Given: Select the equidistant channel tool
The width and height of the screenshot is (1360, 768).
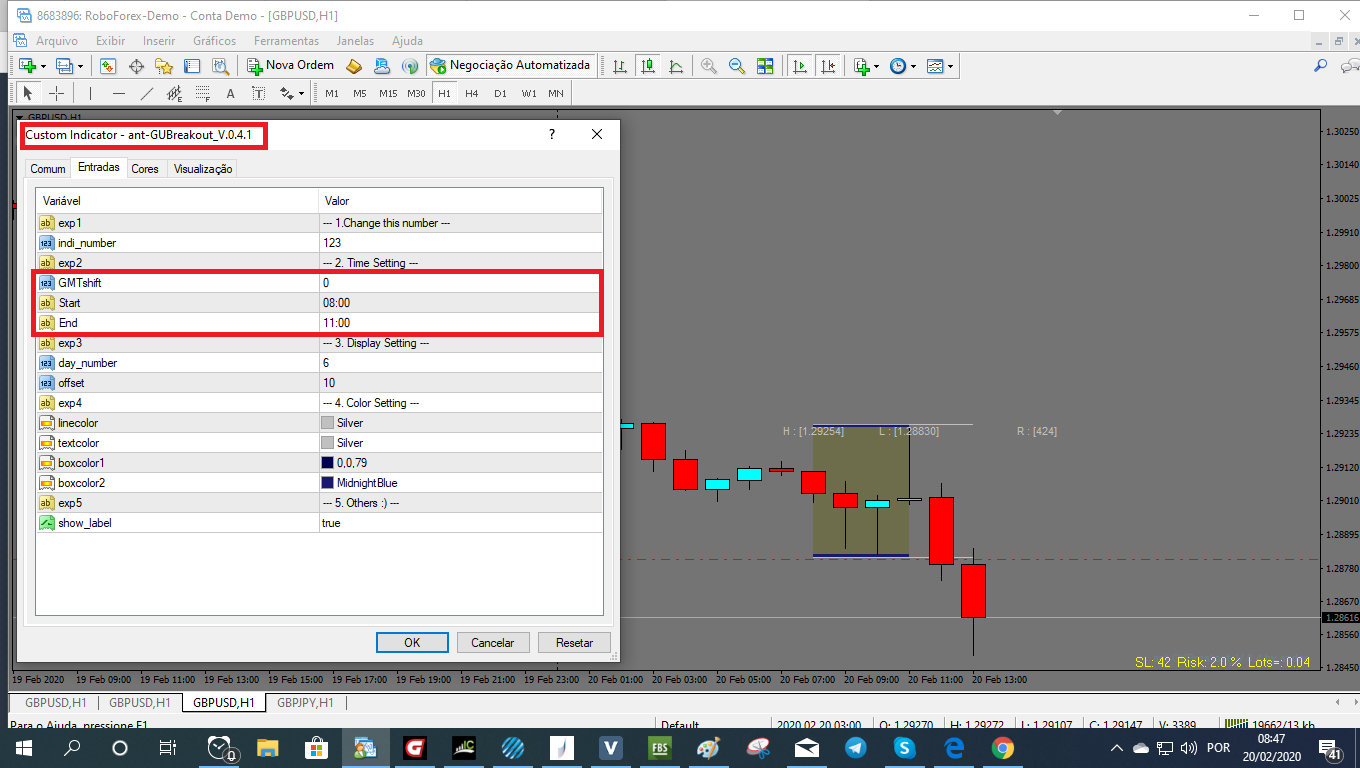Looking at the screenshot, I should pos(175,93).
